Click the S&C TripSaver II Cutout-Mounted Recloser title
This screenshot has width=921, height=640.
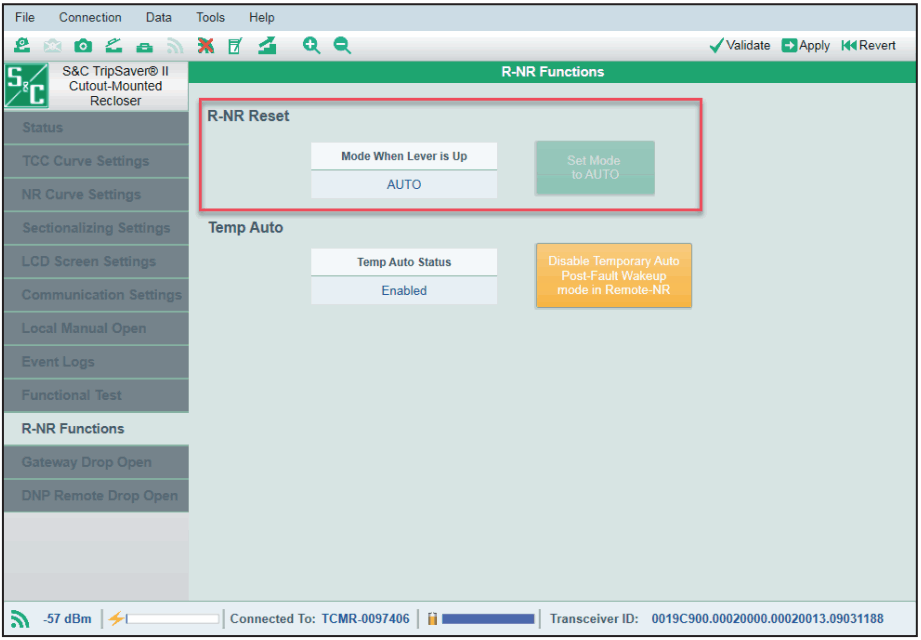point(115,86)
